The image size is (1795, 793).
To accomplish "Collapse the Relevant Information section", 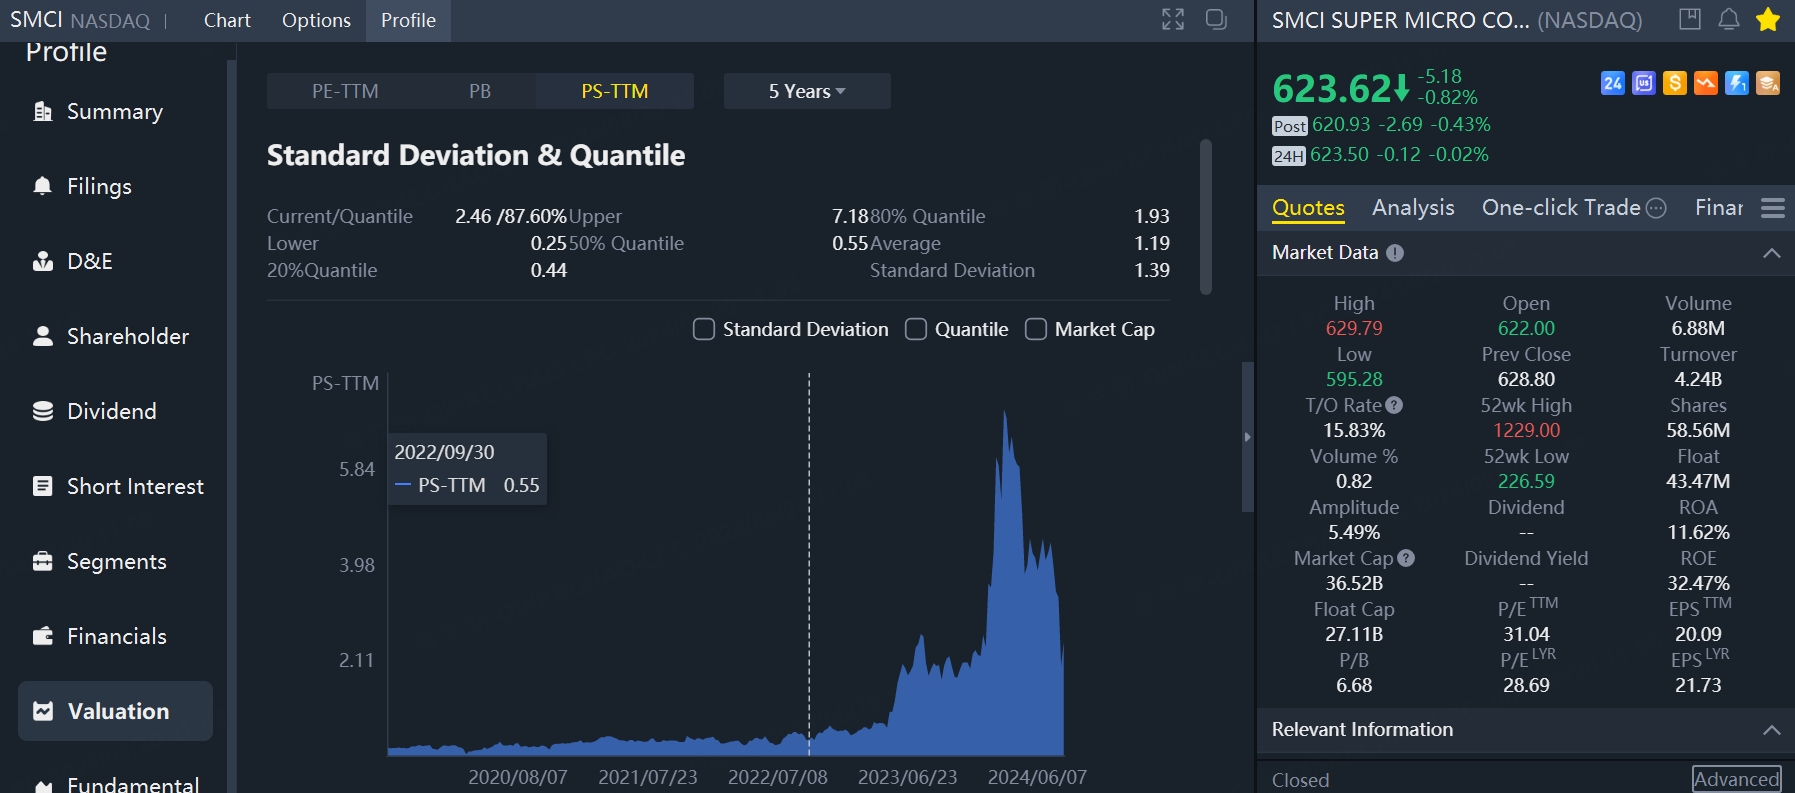I will (1772, 730).
